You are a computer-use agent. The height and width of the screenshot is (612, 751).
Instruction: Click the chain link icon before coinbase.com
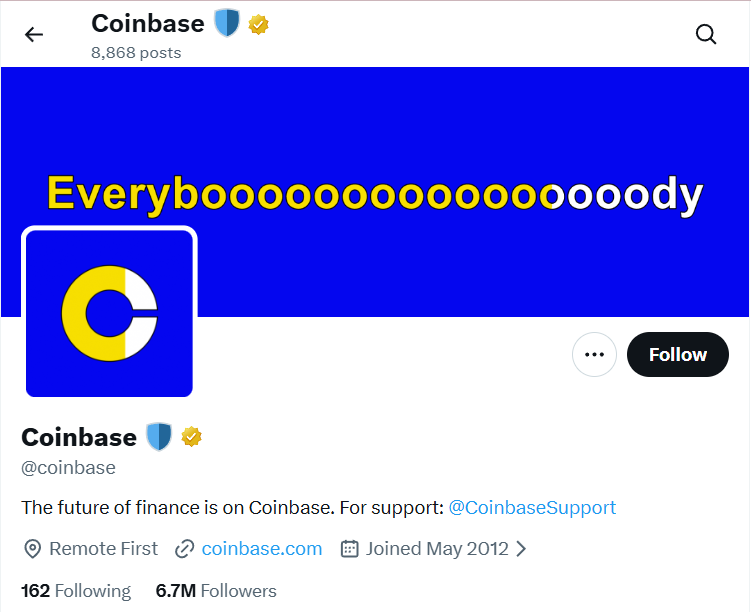(184, 549)
